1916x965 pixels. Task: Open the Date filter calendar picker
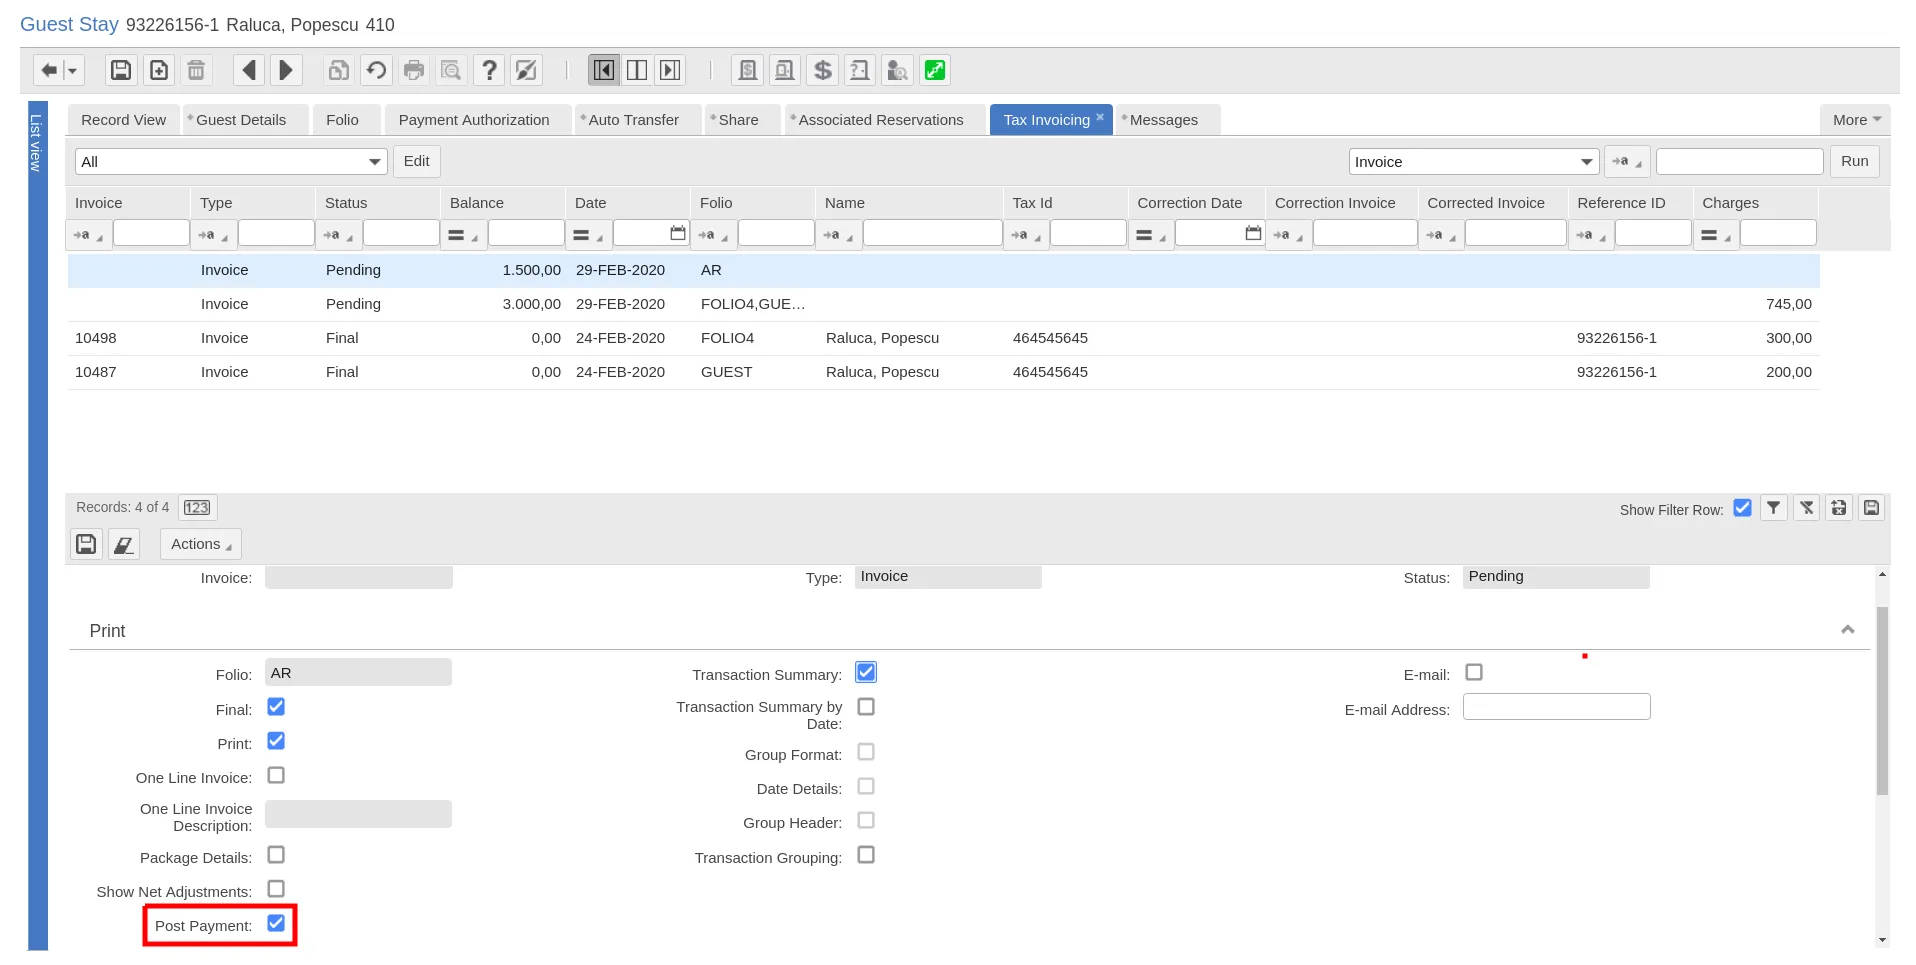pyautogui.click(x=678, y=233)
